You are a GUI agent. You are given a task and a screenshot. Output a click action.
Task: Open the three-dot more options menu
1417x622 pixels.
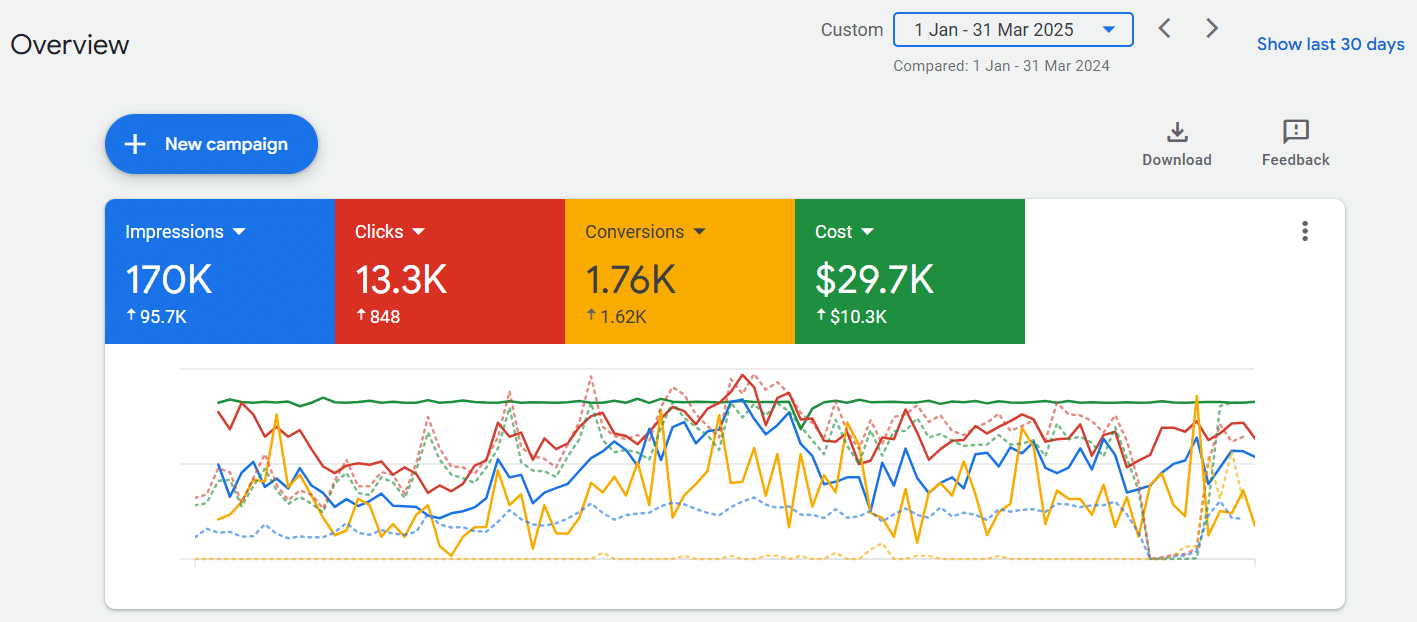point(1304,232)
